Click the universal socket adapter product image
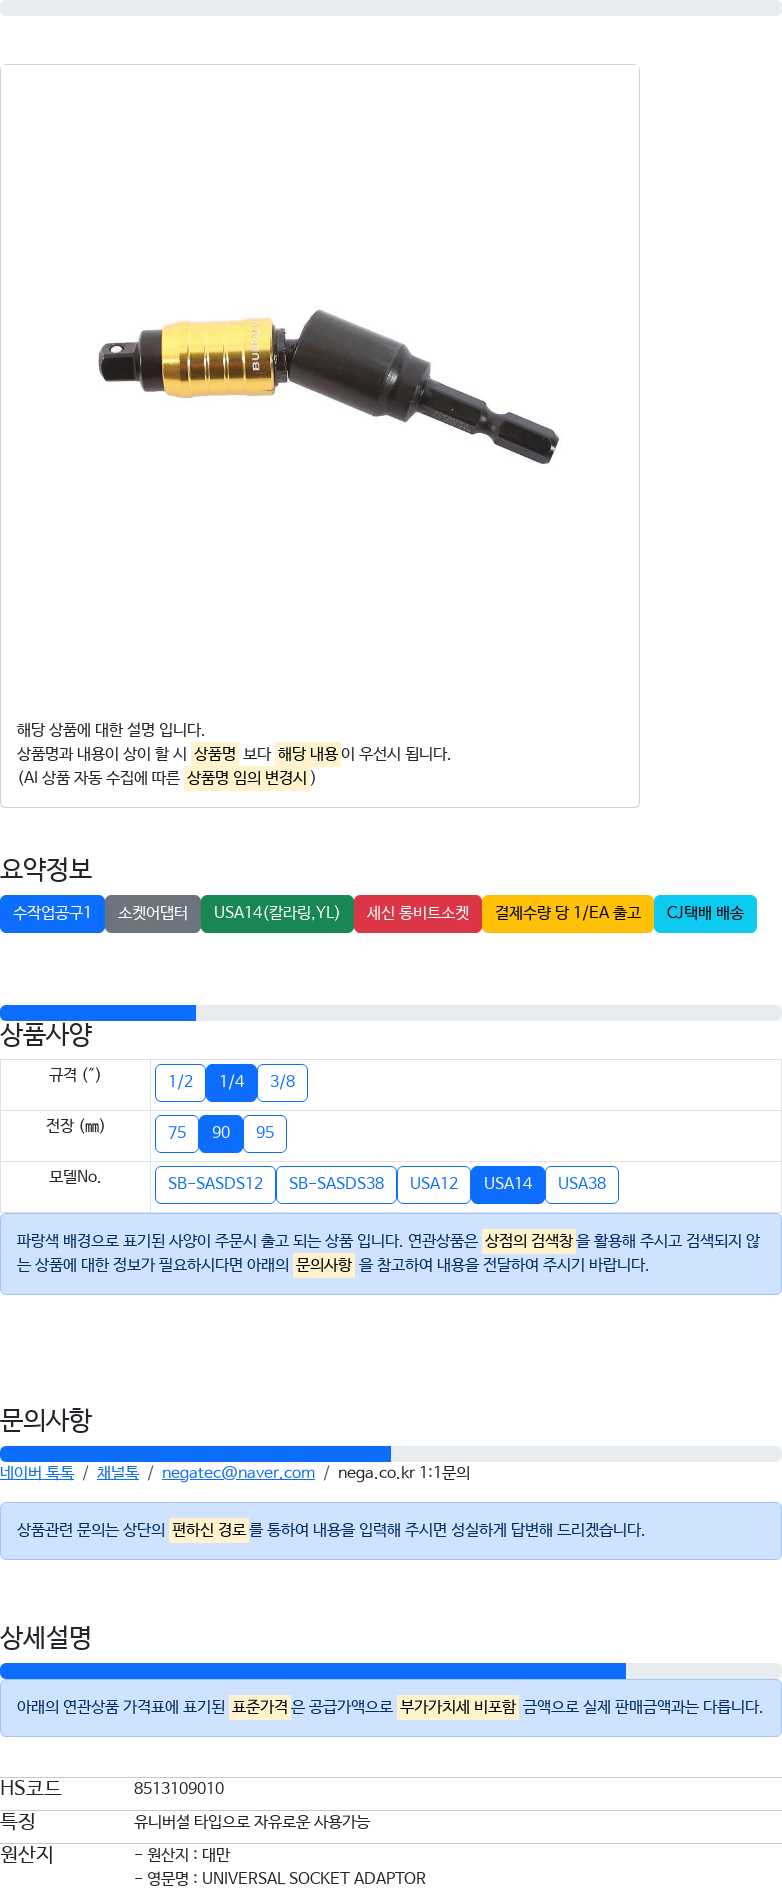Screen dimensions: 782x1892 pyautogui.click(x=328, y=385)
